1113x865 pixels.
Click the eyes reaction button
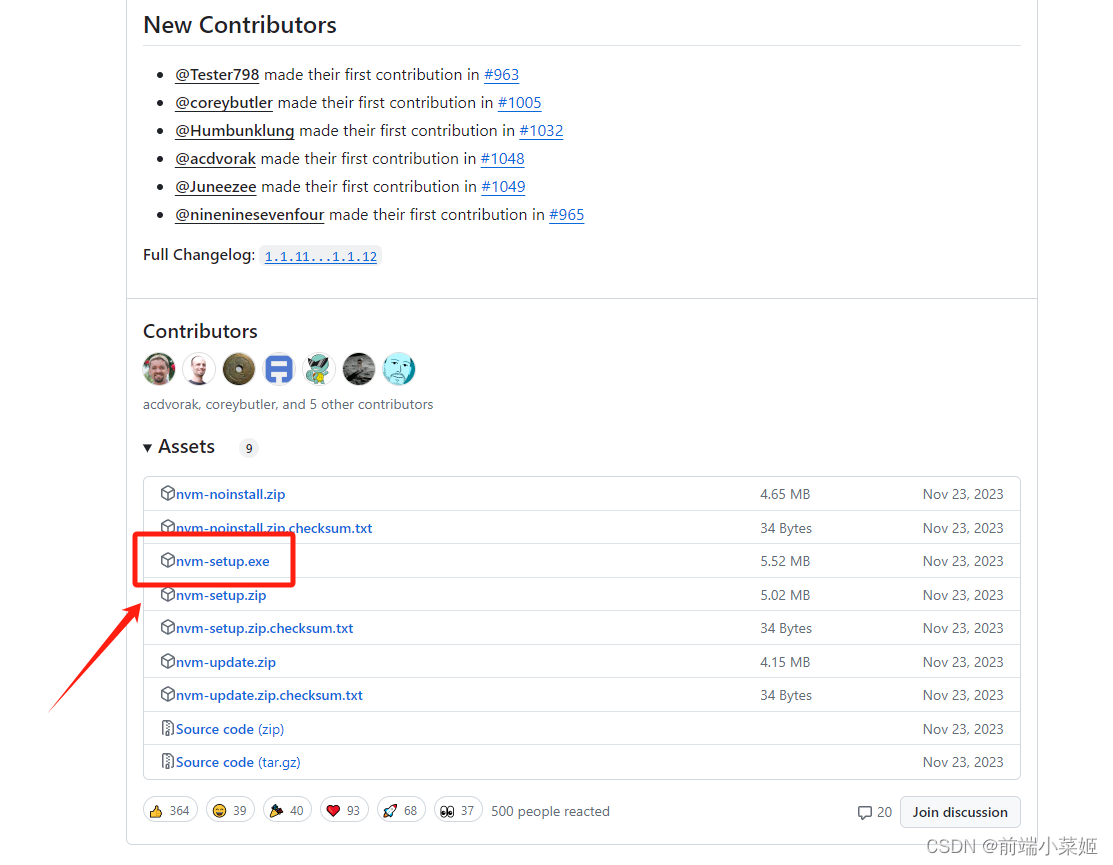click(458, 810)
